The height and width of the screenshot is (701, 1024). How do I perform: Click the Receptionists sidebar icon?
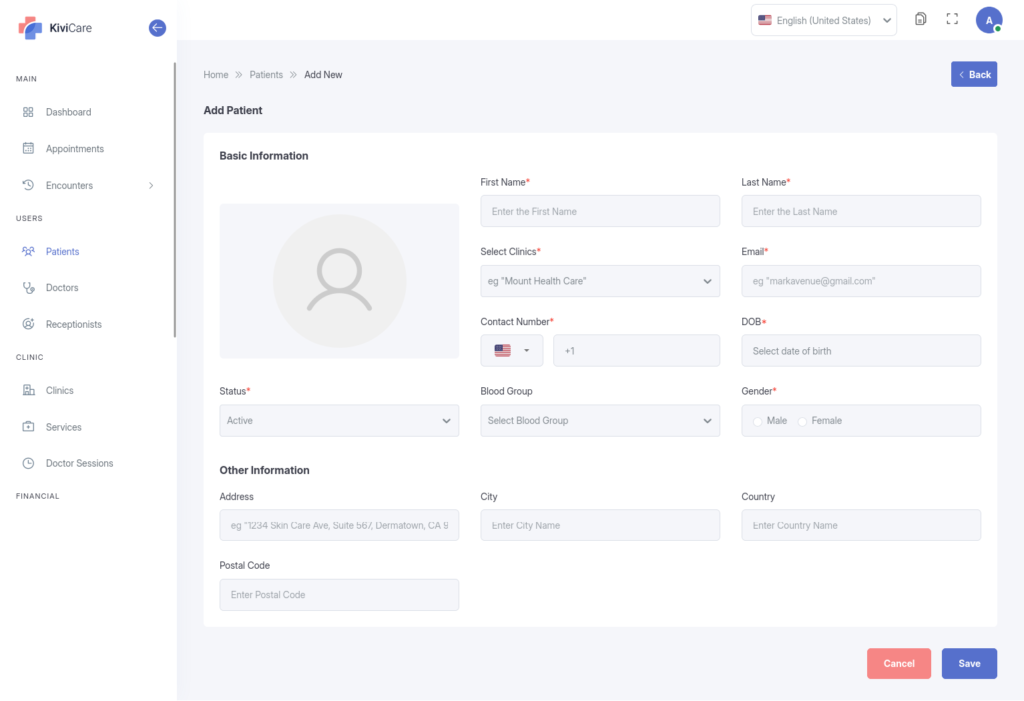tap(28, 324)
